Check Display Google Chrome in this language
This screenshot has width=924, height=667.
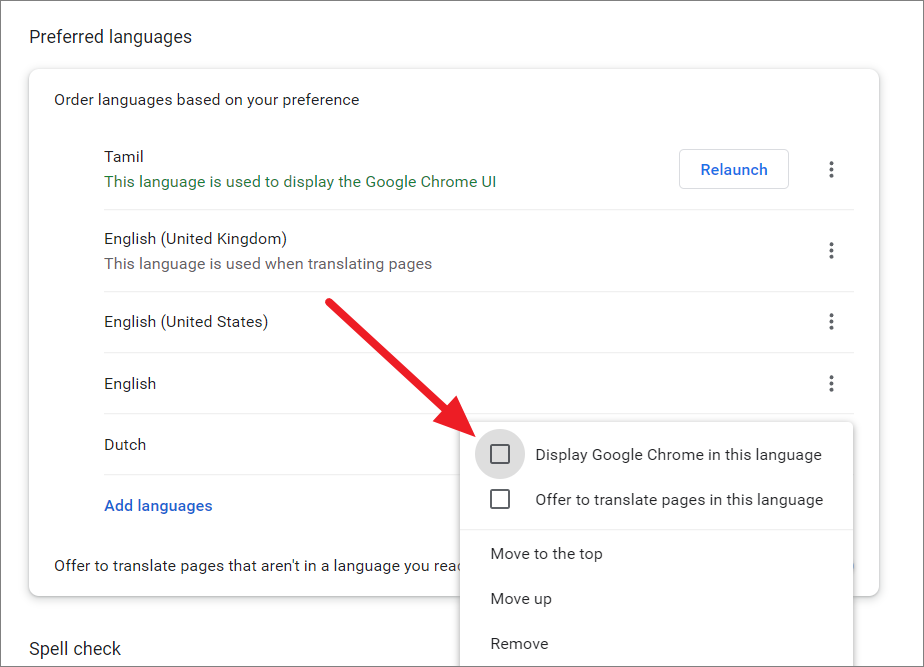click(500, 454)
